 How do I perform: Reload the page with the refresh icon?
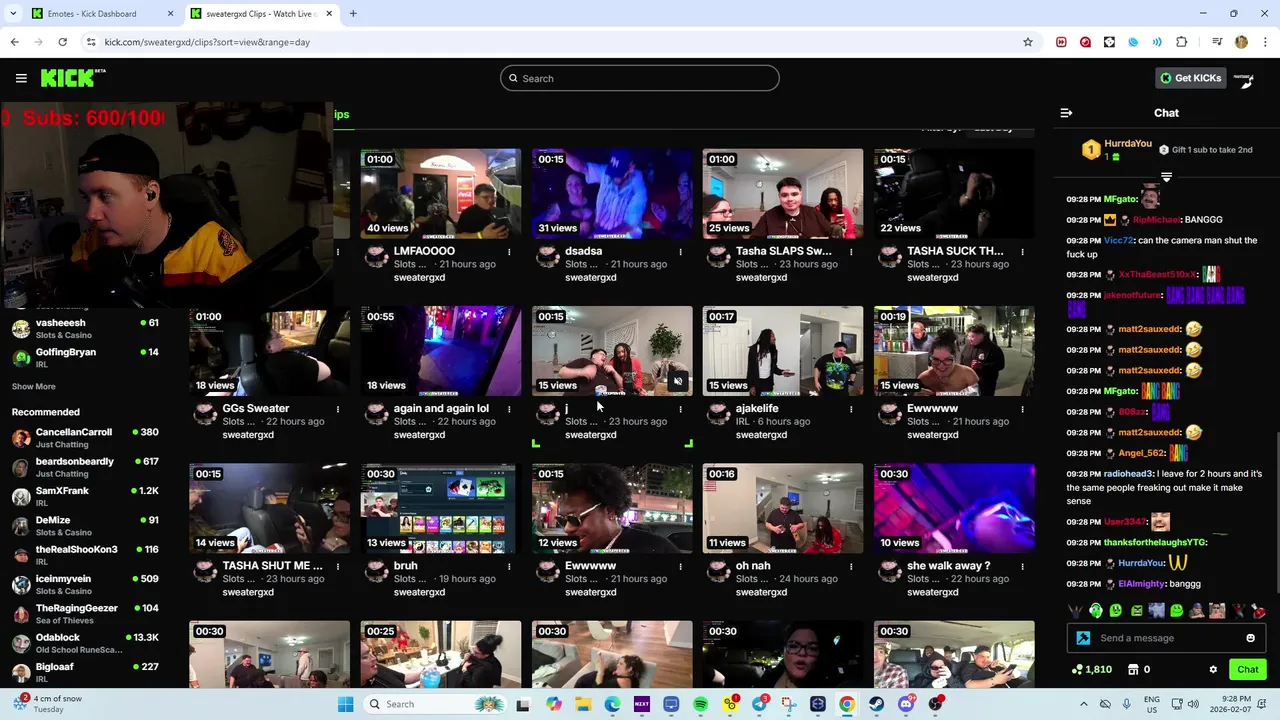click(62, 42)
